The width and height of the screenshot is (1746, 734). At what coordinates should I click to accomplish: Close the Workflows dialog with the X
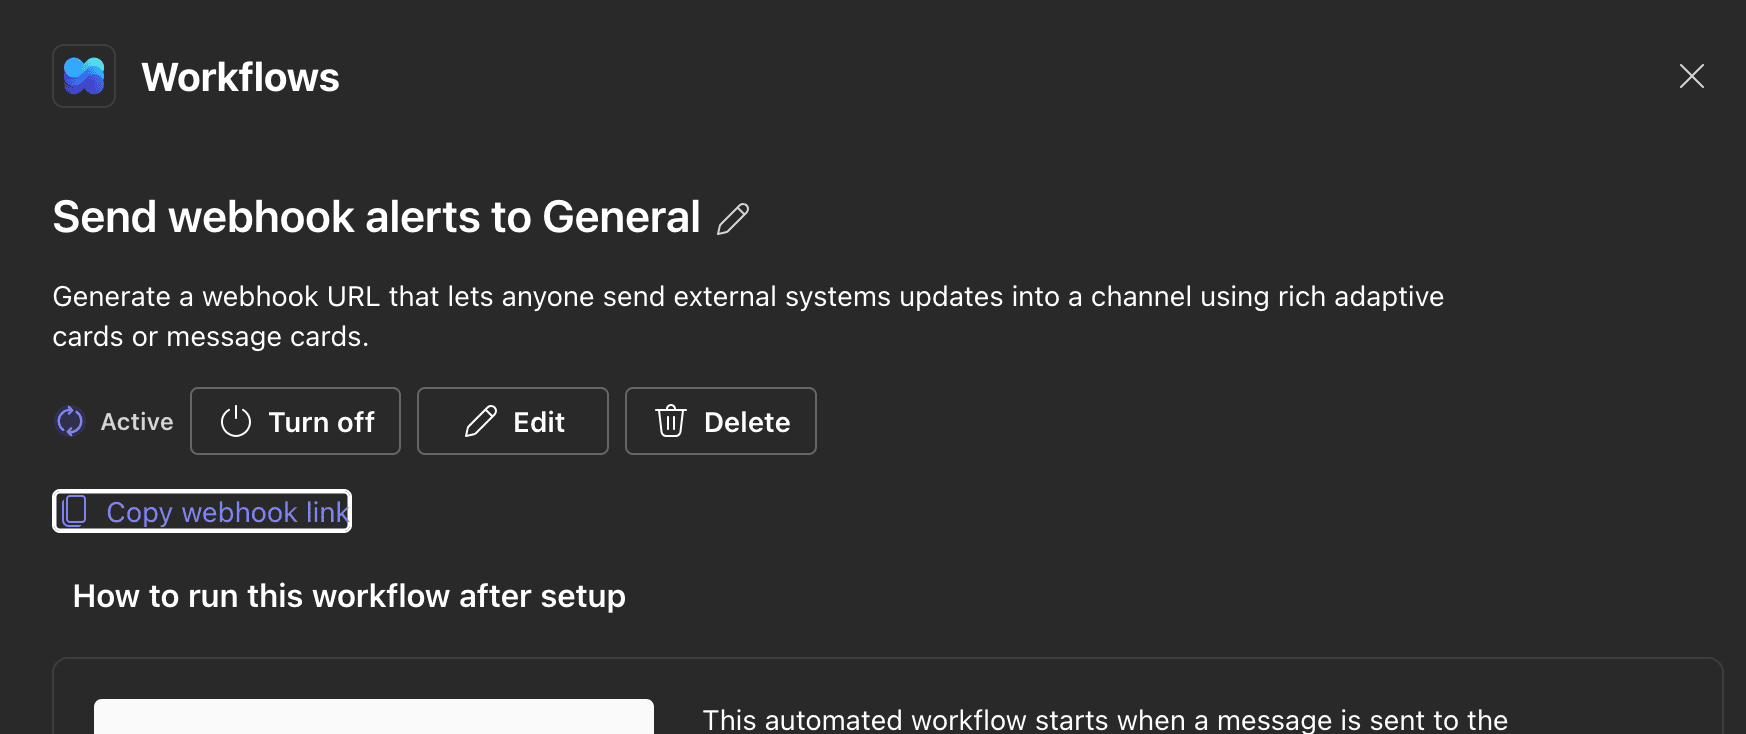(1691, 76)
